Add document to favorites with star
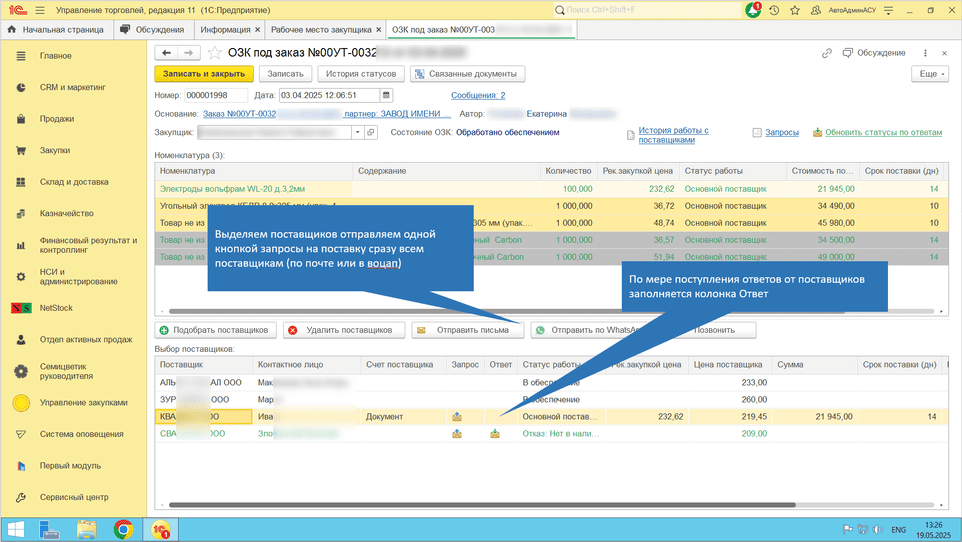Screen dimensions: 962x542 pos(214,53)
